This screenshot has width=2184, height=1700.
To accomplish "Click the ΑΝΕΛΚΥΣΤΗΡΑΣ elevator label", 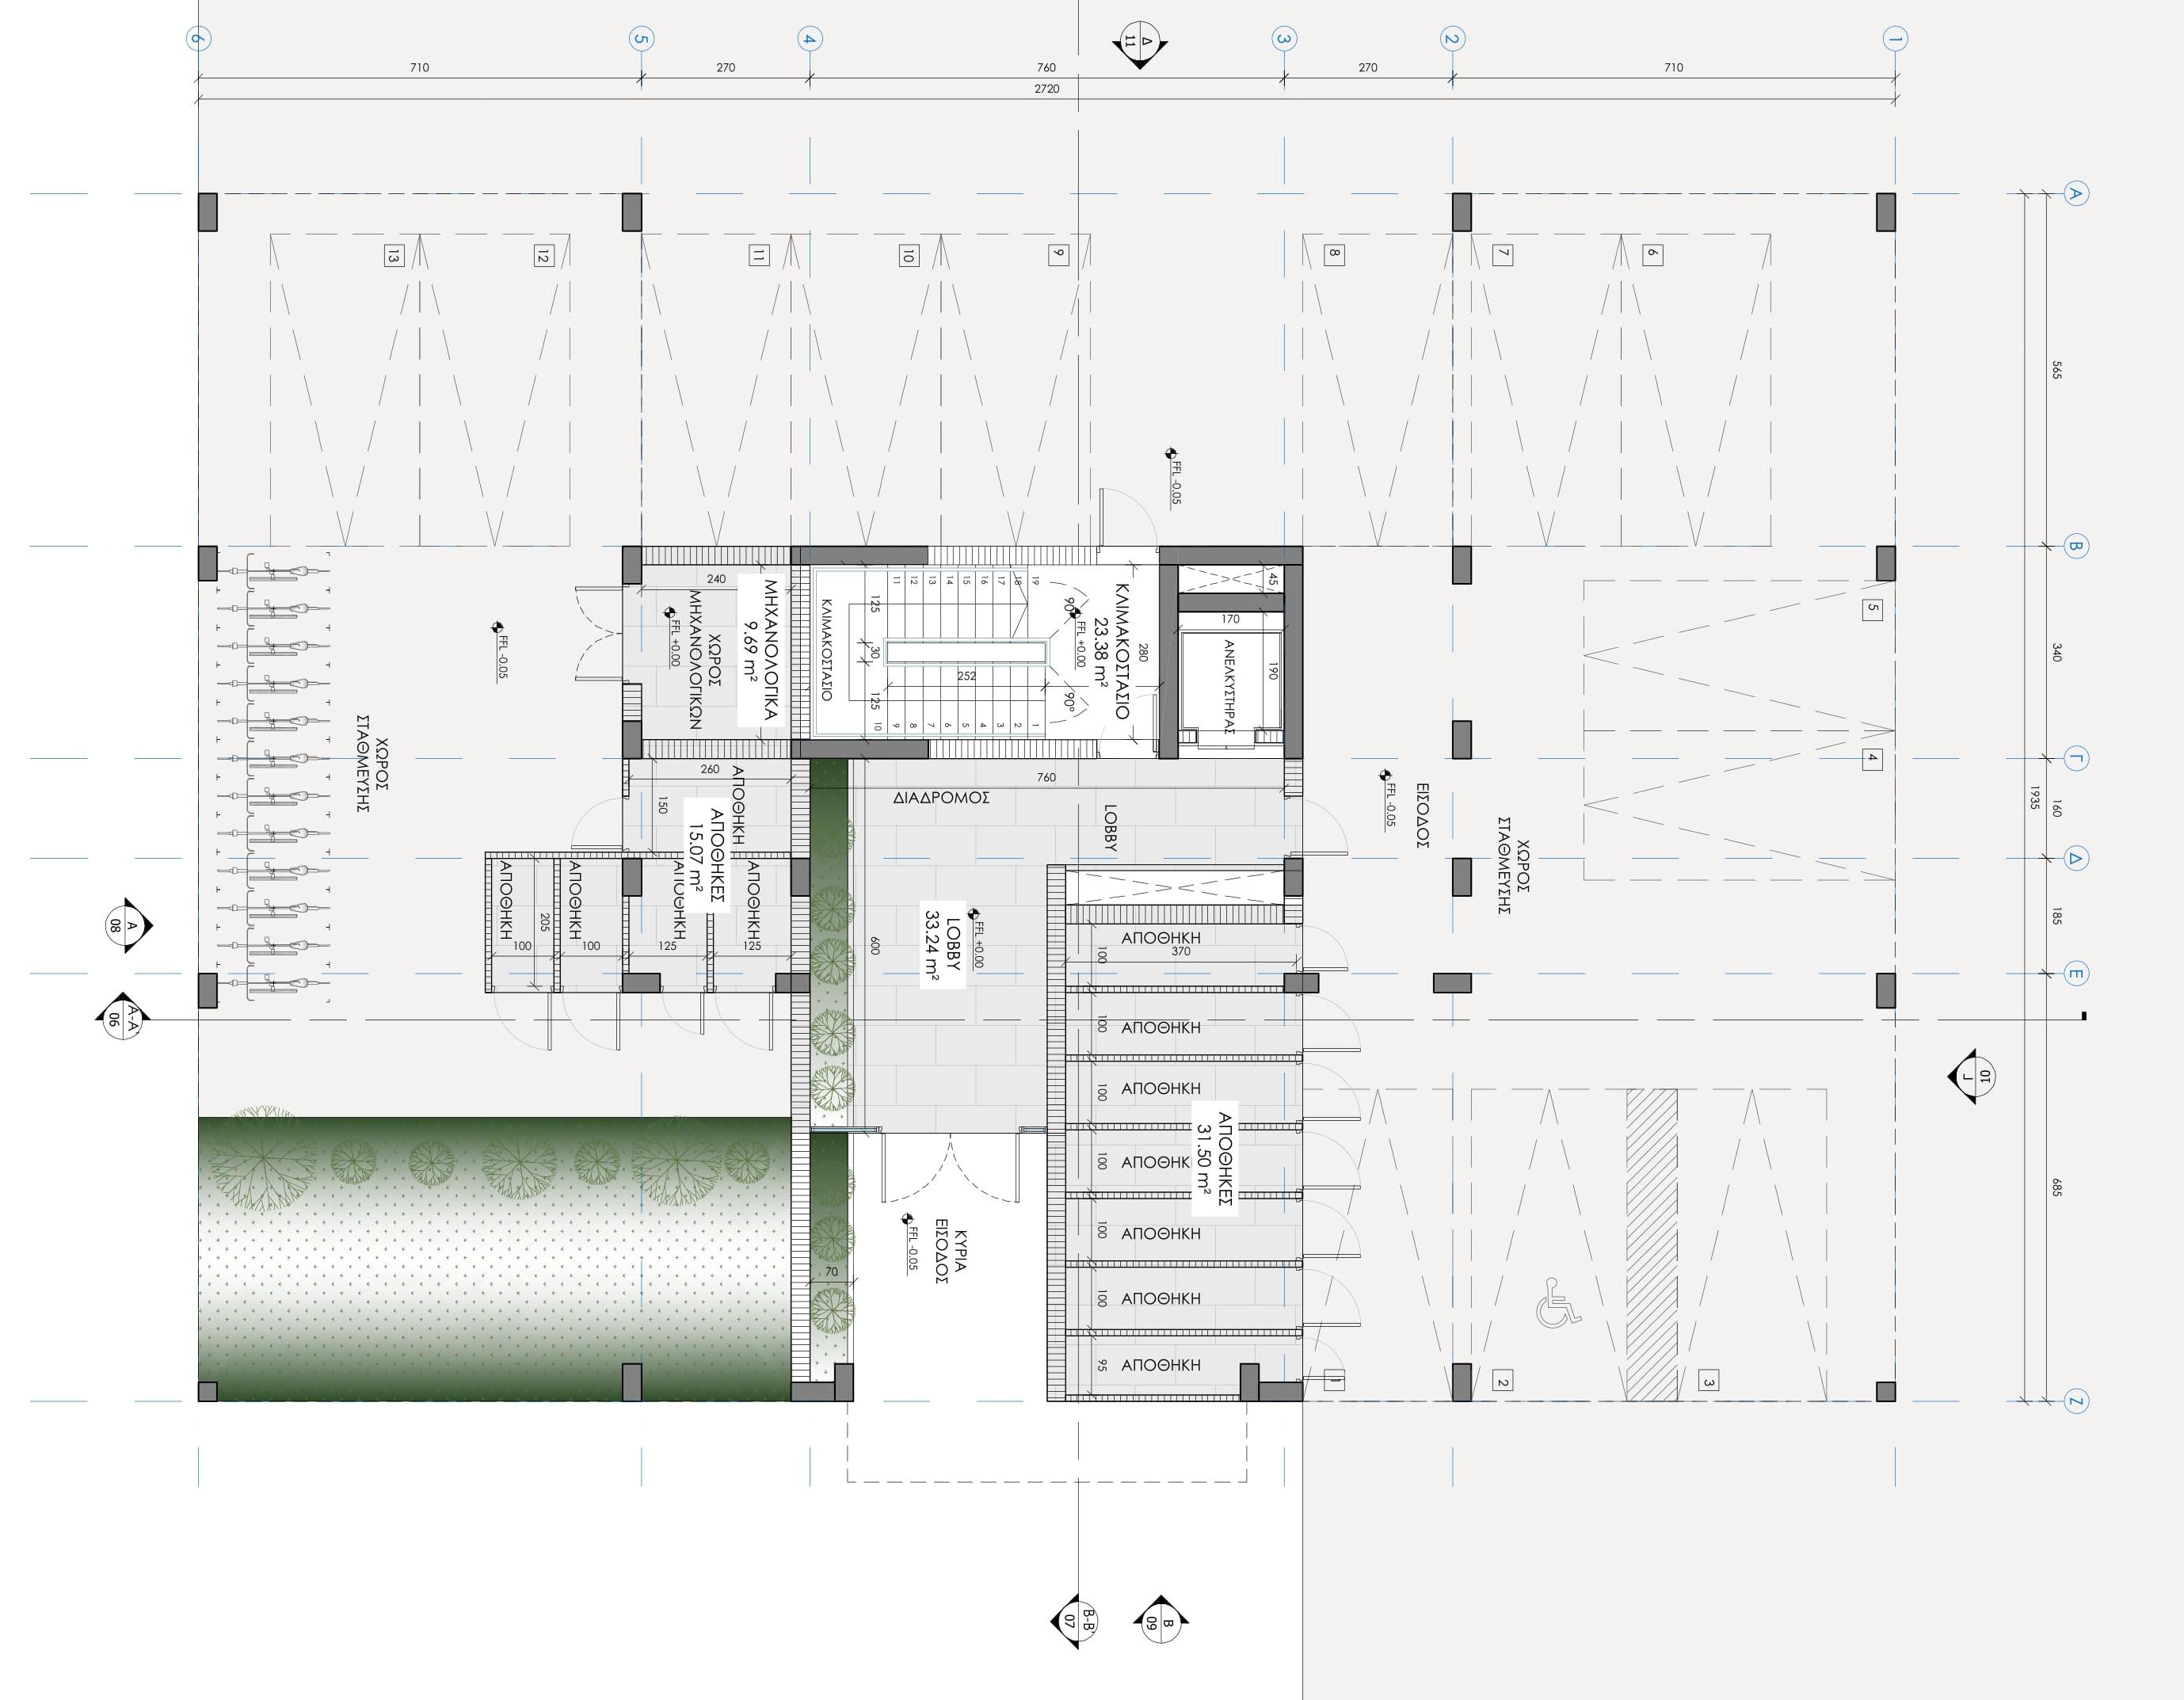I will 1230,688.
